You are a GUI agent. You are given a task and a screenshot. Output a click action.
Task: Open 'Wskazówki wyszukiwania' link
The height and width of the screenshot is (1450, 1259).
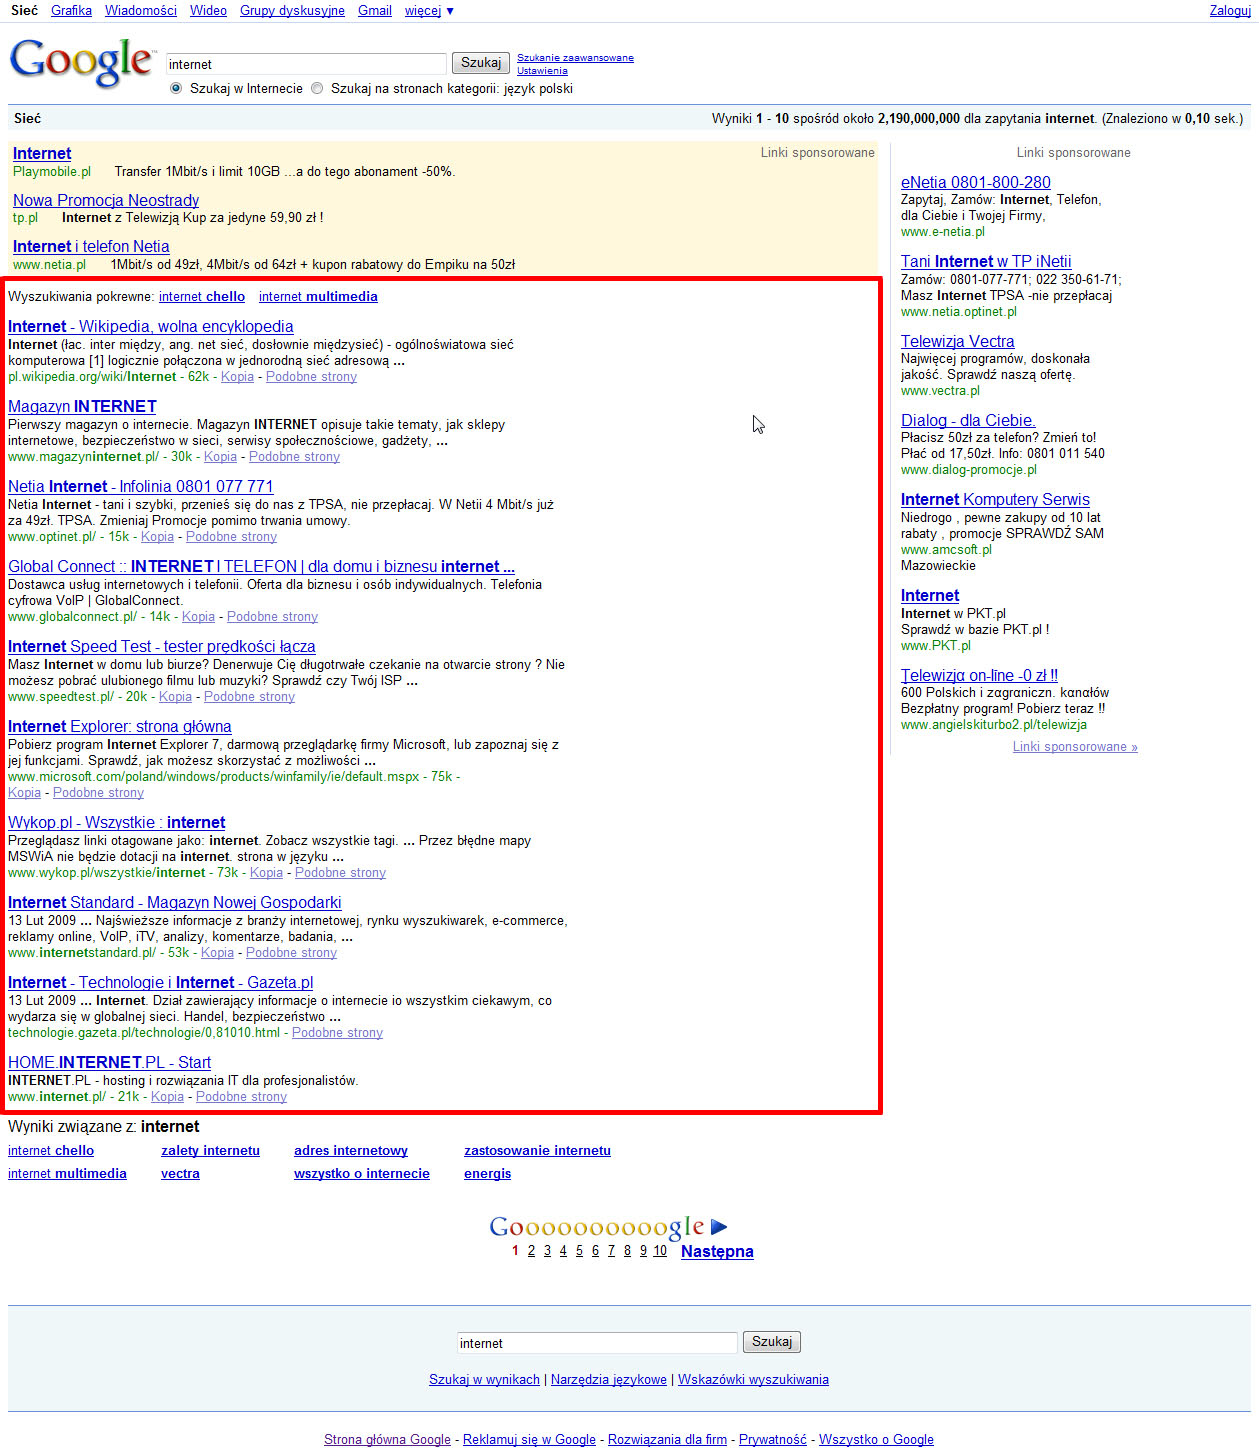[x=753, y=1379]
